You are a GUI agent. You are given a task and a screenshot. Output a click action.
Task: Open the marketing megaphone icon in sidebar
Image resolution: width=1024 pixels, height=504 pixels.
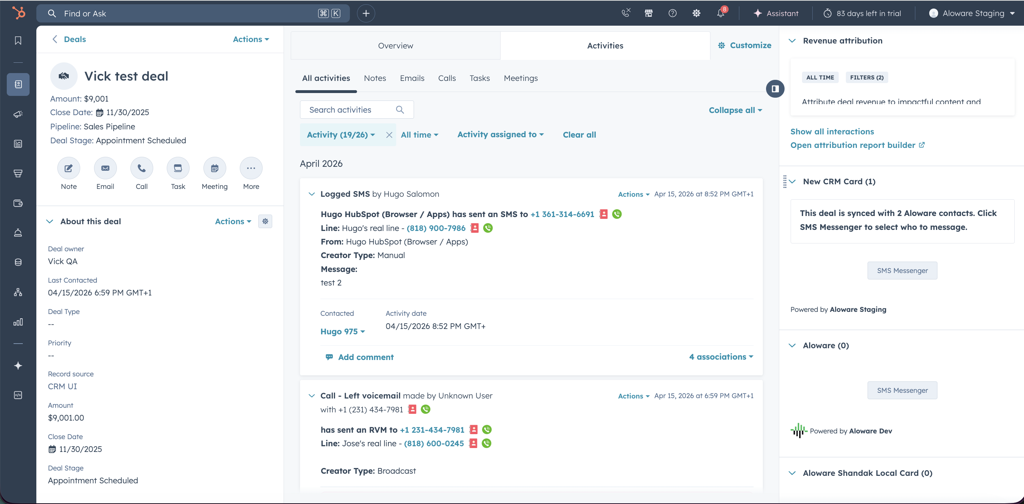[18, 114]
